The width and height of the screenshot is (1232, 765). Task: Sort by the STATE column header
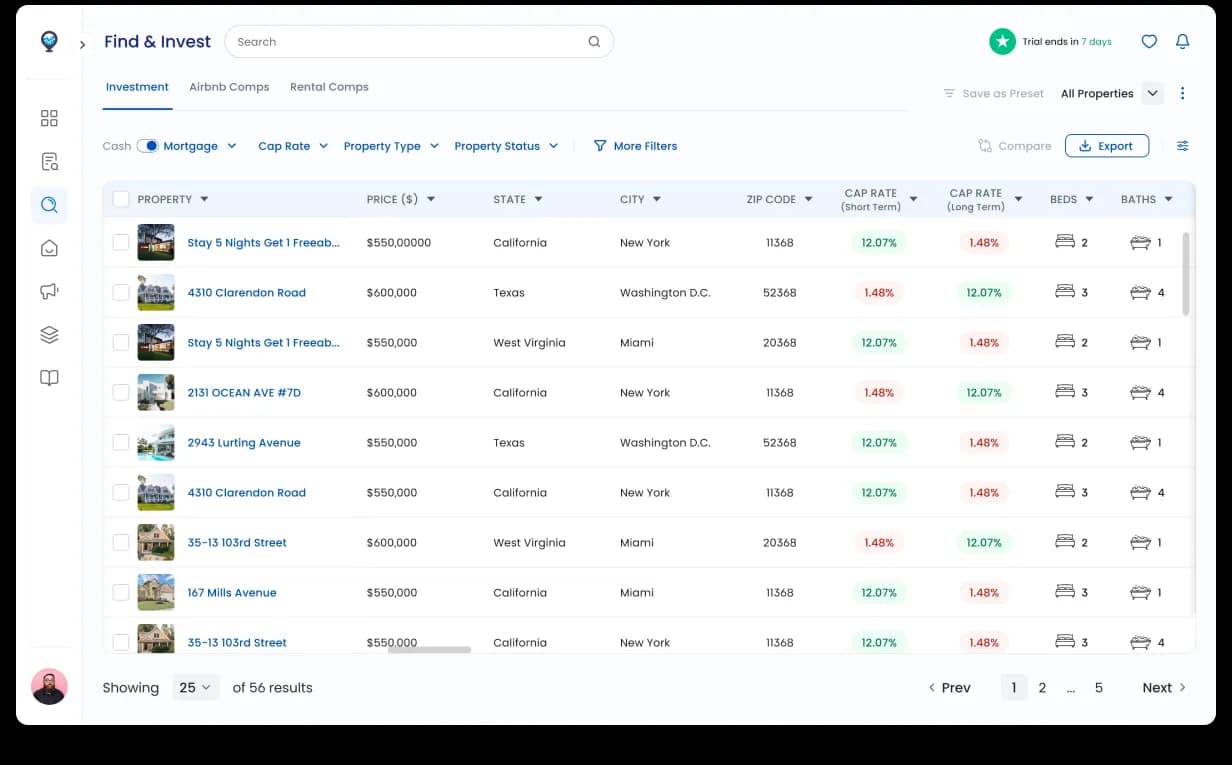click(518, 199)
